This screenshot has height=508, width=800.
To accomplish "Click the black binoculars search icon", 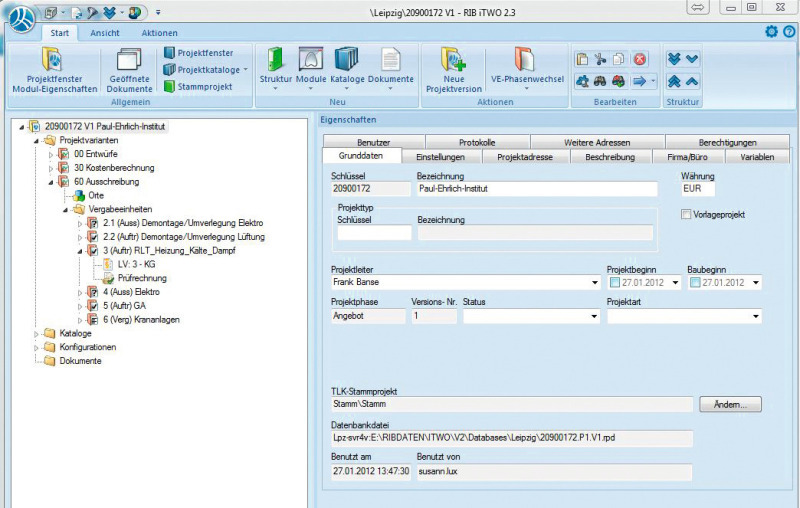I will [x=600, y=81].
